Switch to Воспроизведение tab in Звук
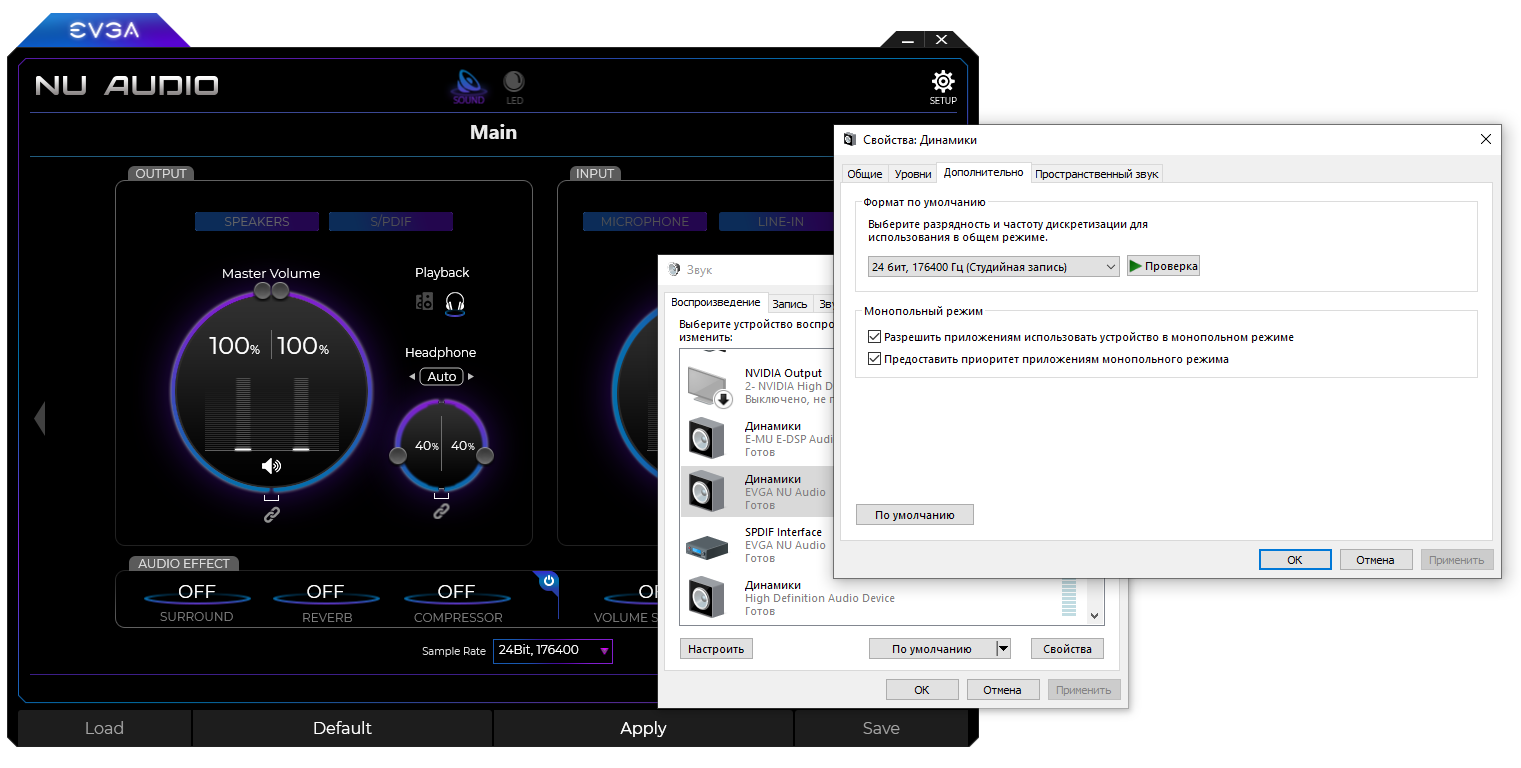The image size is (1521, 768). point(715,302)
